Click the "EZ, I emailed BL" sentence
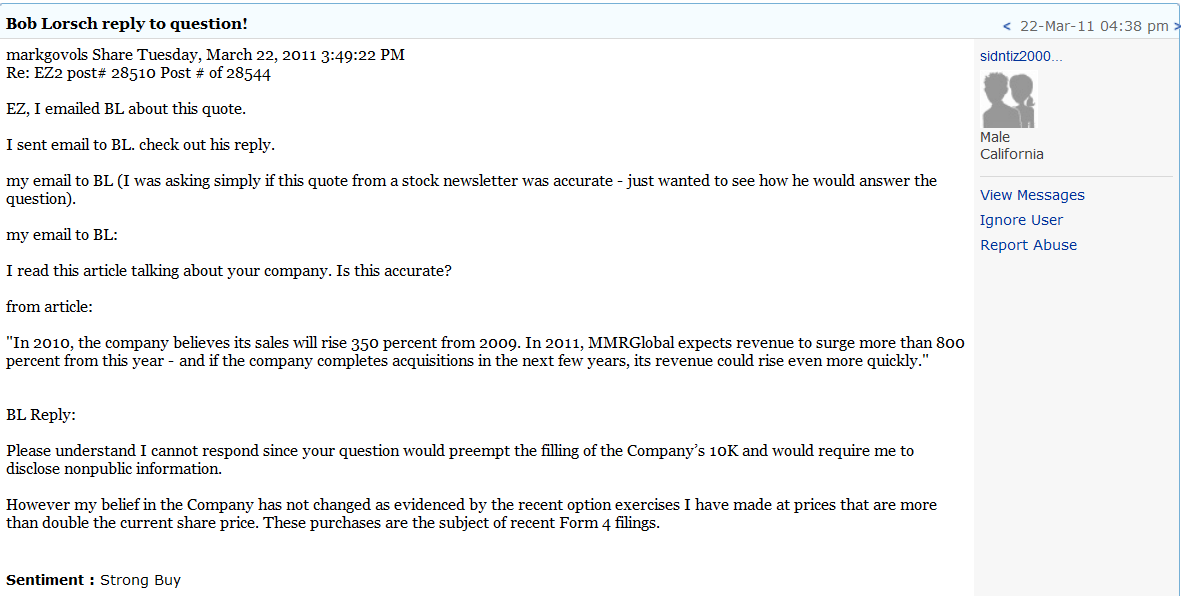1181x596 pixels. pos(125,109)
